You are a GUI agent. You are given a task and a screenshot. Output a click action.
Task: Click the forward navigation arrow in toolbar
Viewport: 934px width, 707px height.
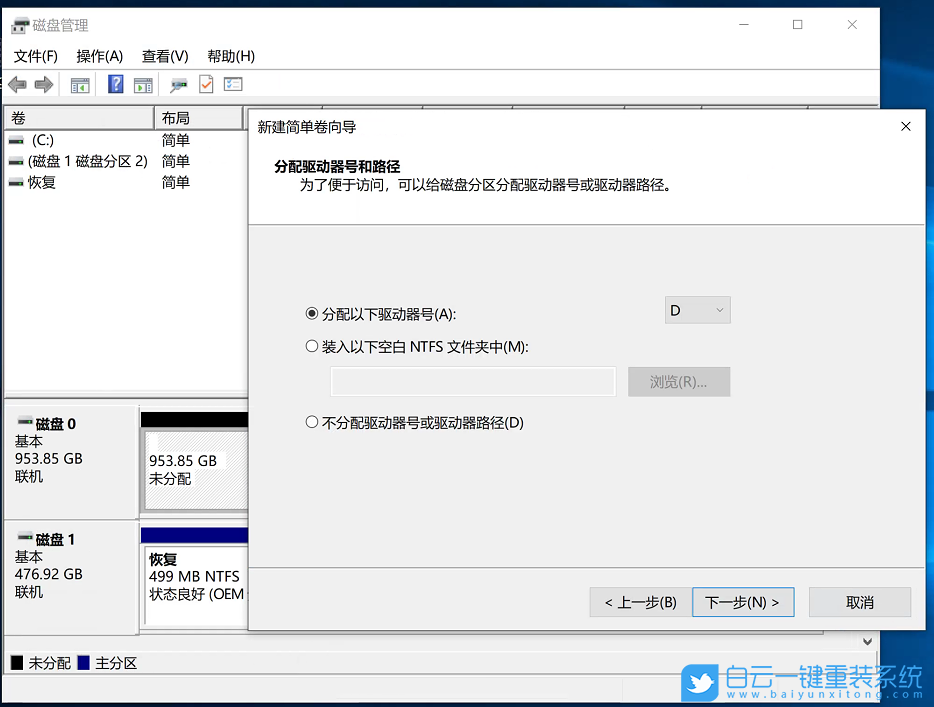click(x=43, y=84)
